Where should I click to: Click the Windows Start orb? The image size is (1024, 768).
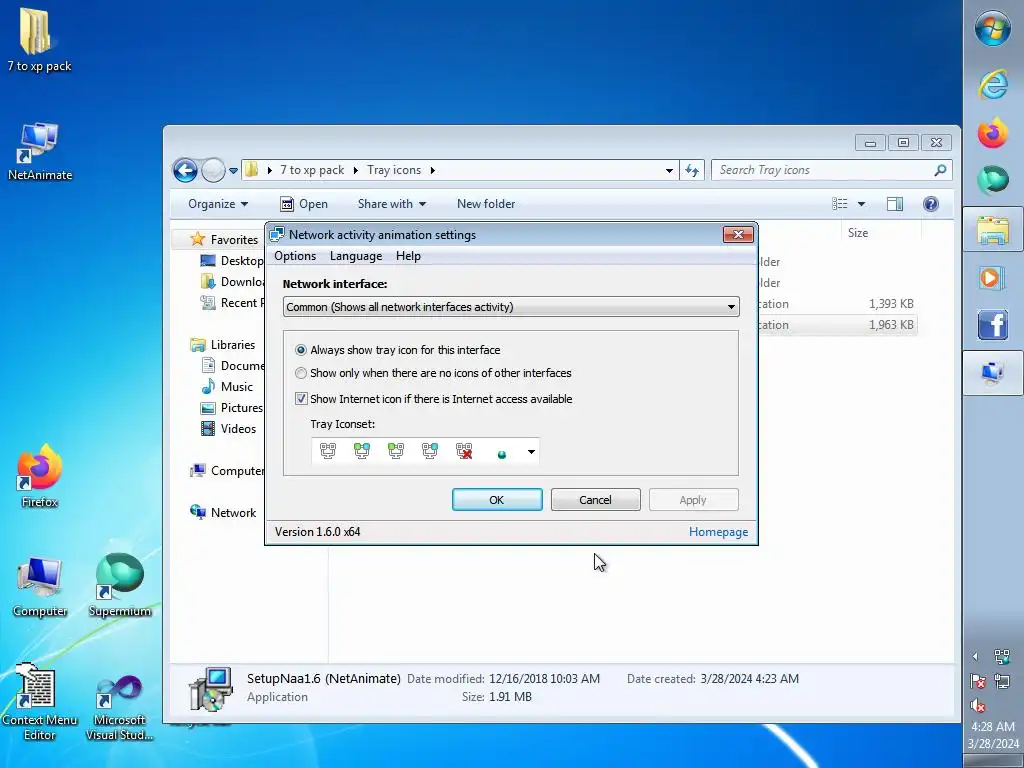click(993, 29)
